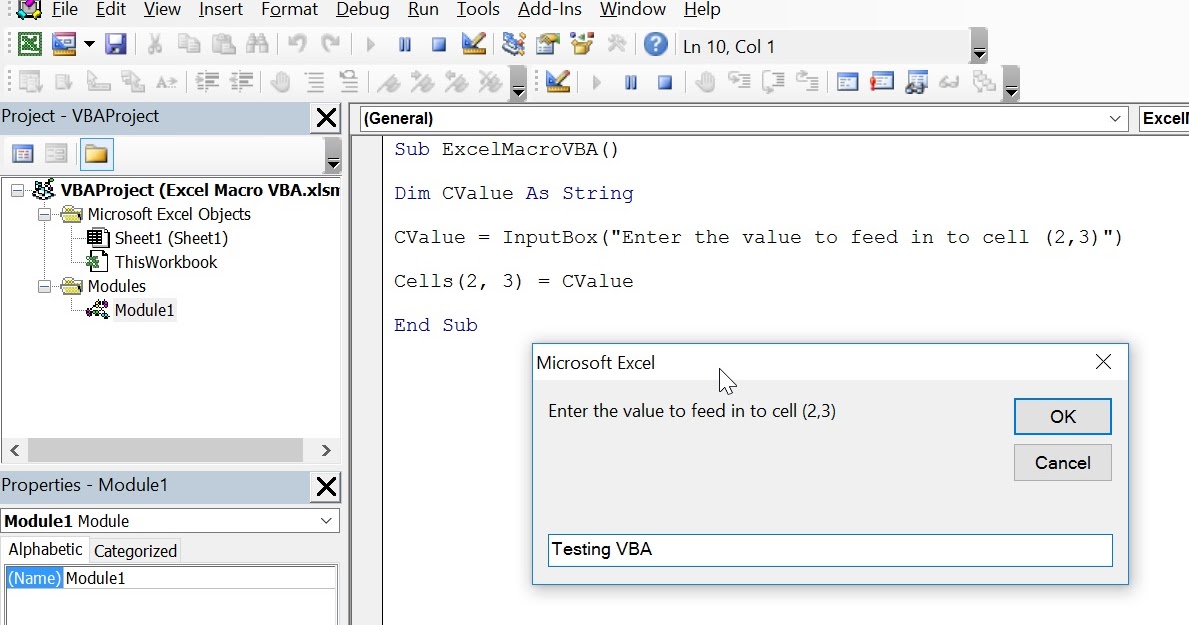
Task: Open Standard toolbar options overflow arrow
Action: [x=979, y=47]
